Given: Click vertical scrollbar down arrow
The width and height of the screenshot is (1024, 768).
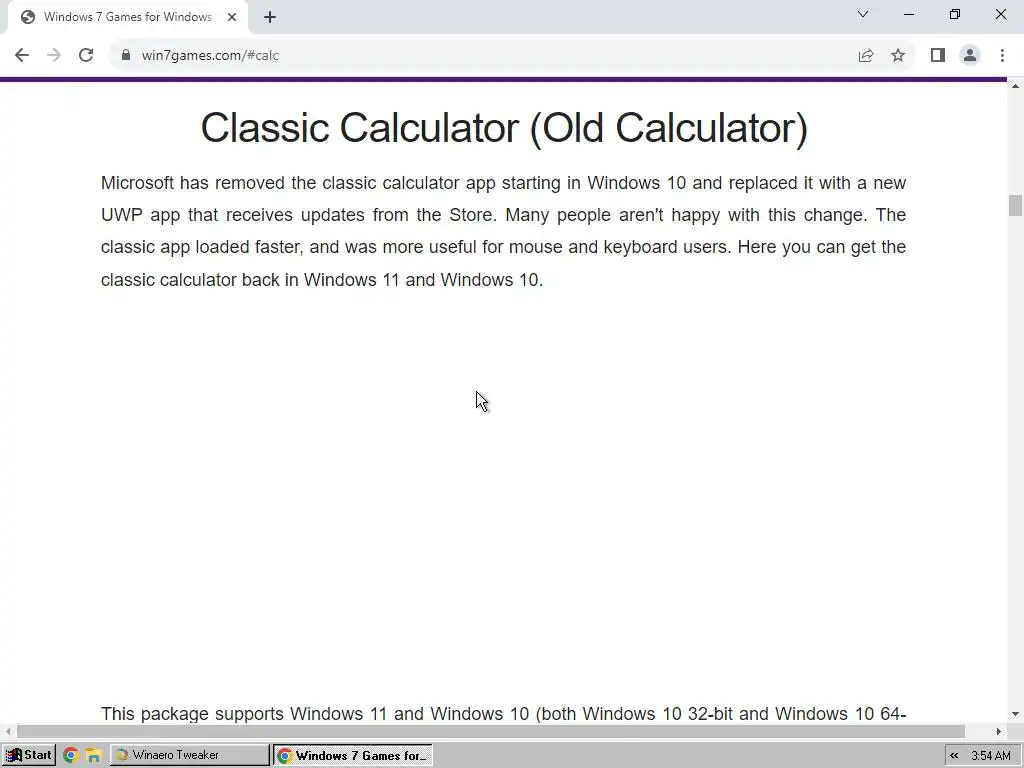Looking at the screenshot, I should pos(1015,714).
